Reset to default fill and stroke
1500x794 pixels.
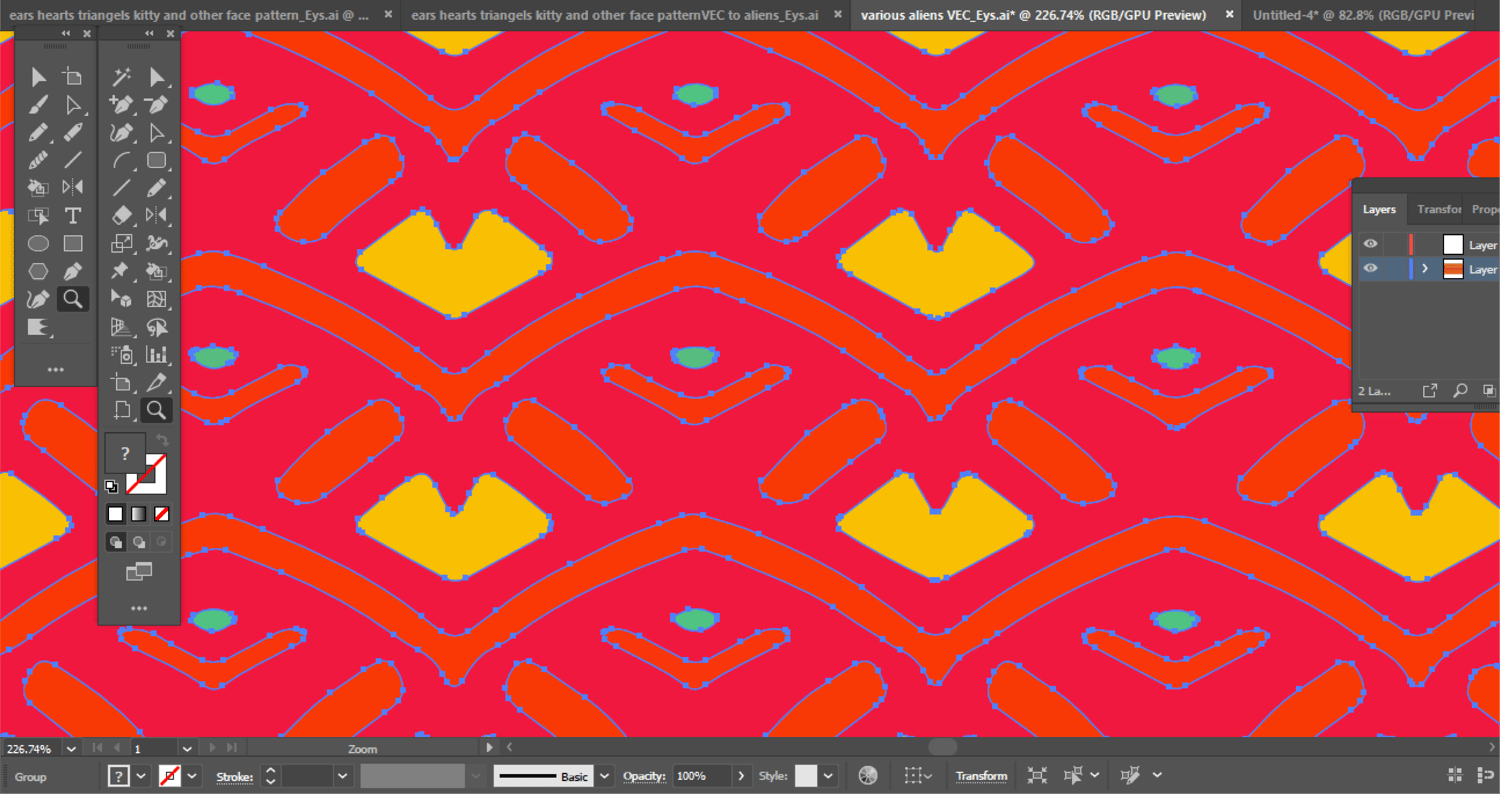(111, 487)
